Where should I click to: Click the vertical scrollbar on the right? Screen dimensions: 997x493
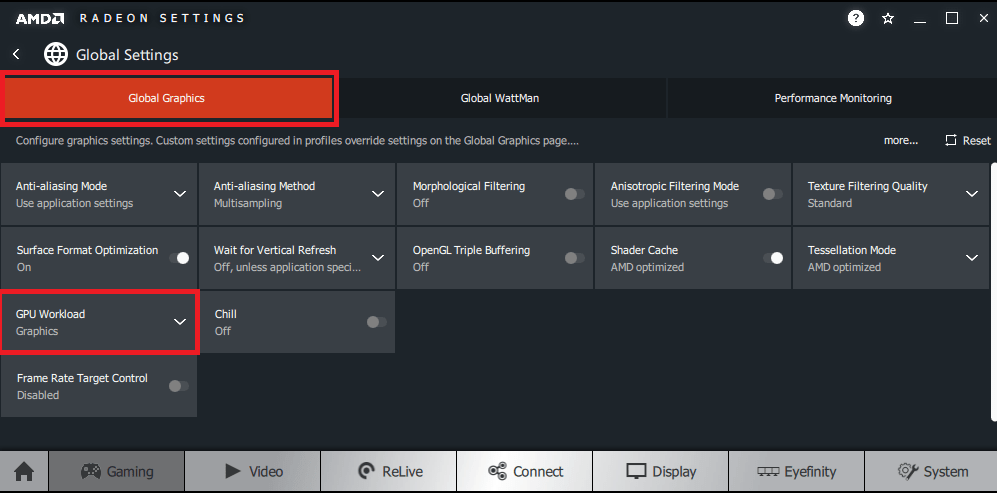(994, 291)
